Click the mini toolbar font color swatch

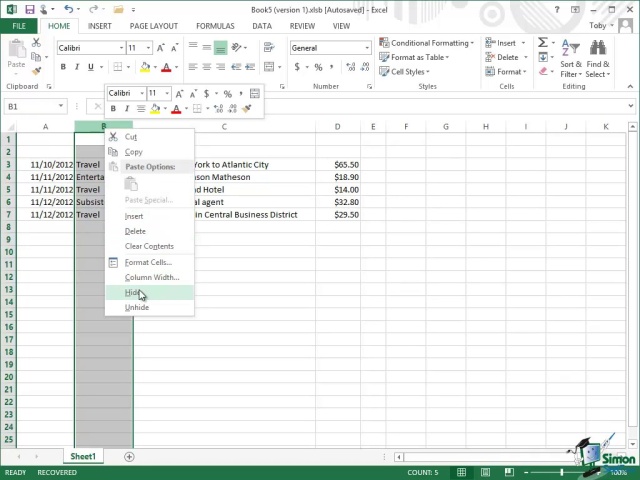[176, 109]
